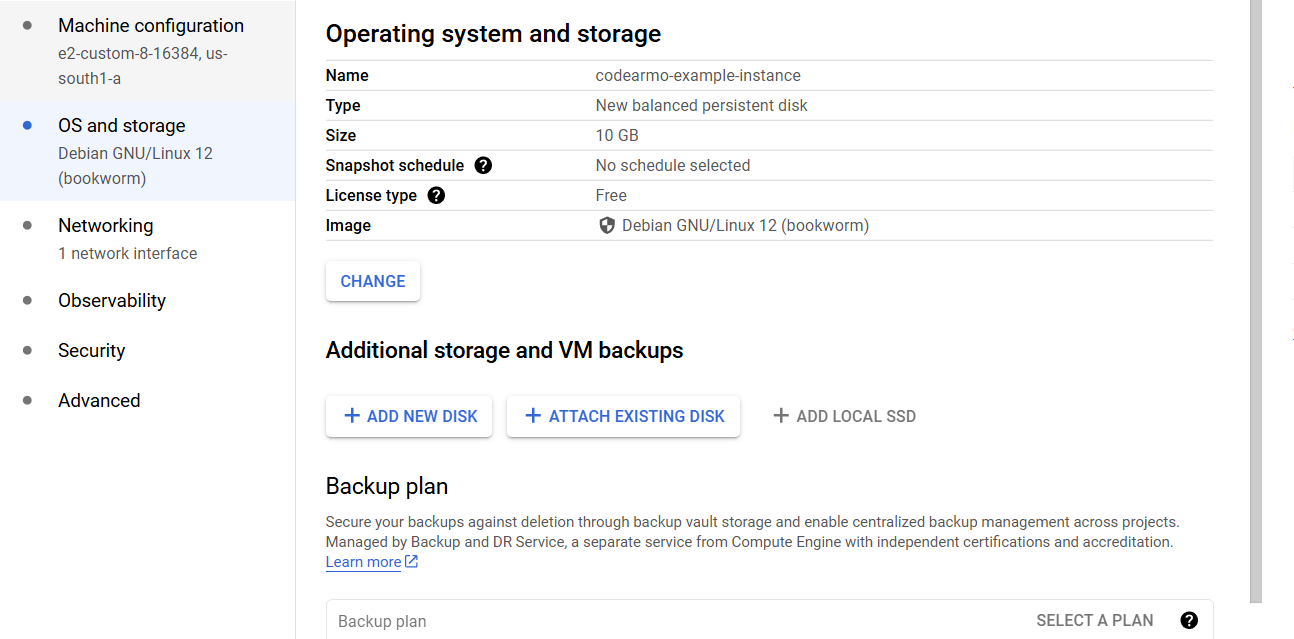
Task: Go to the Networking section
Action: tap(148, 238)
